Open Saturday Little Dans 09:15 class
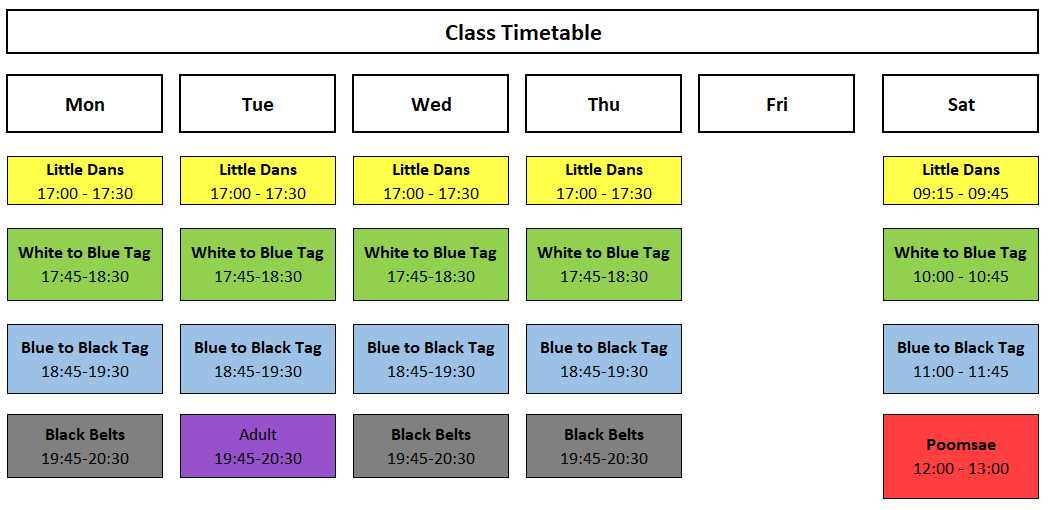This screenshot has width=1048, height=510. tap(960, 180)
